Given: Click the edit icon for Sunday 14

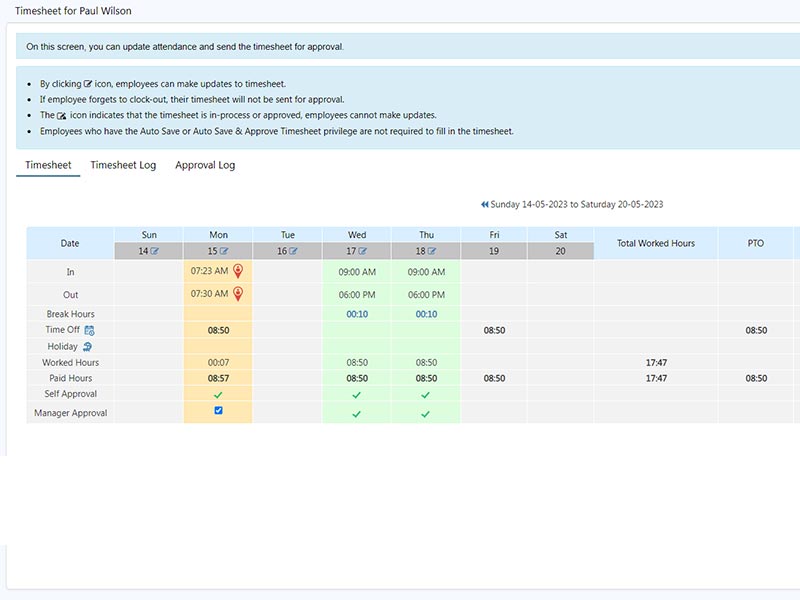Looking at the screenshot, I should pyautogui.click(x=155, y=251).
